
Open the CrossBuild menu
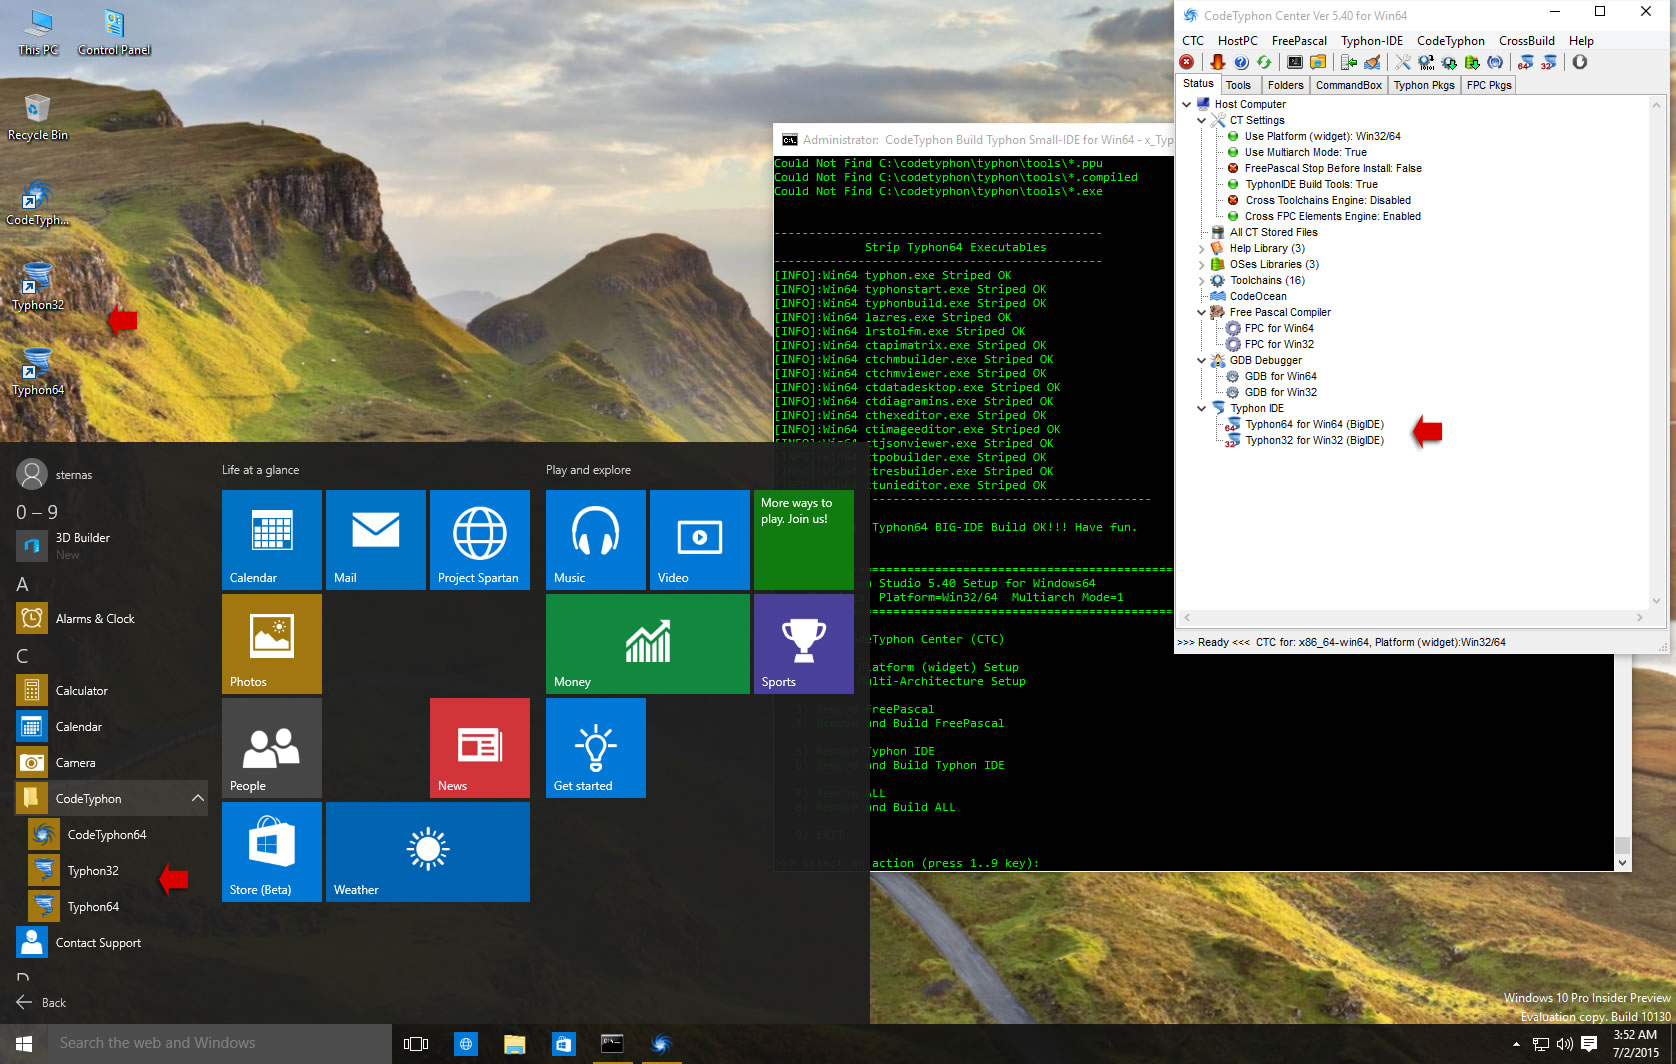(x=1526, y=41)
